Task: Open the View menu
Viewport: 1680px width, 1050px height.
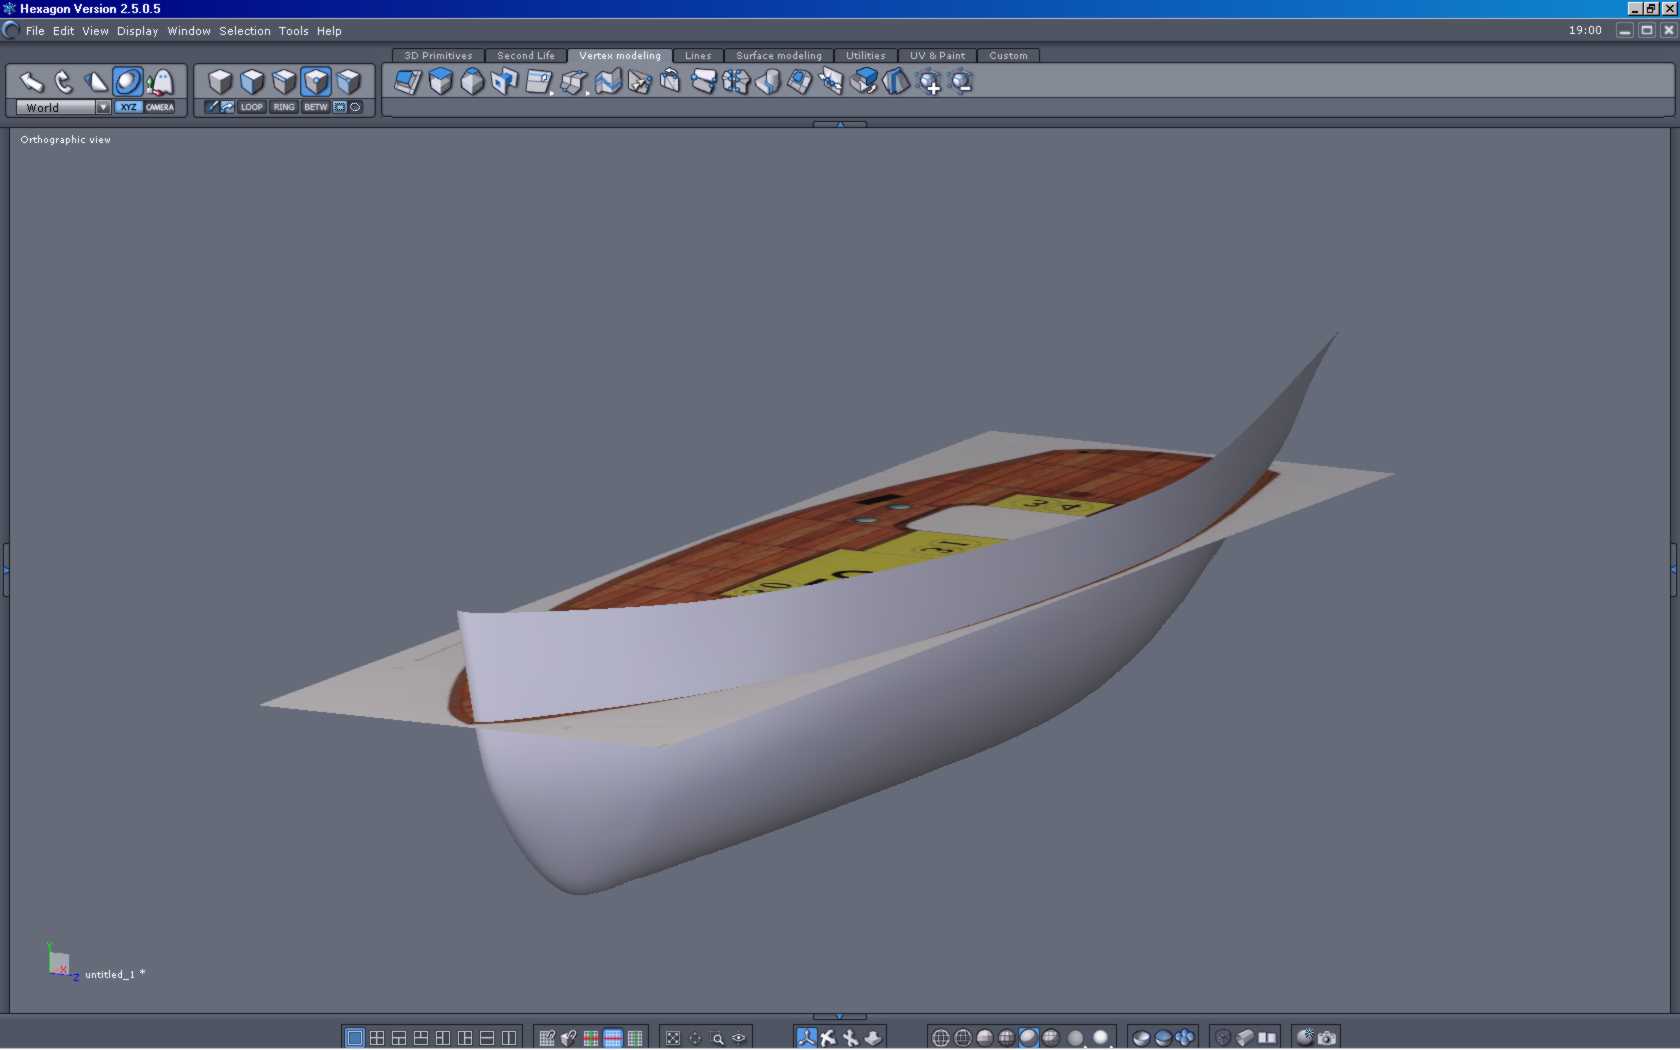Action: tap(95, 31)
